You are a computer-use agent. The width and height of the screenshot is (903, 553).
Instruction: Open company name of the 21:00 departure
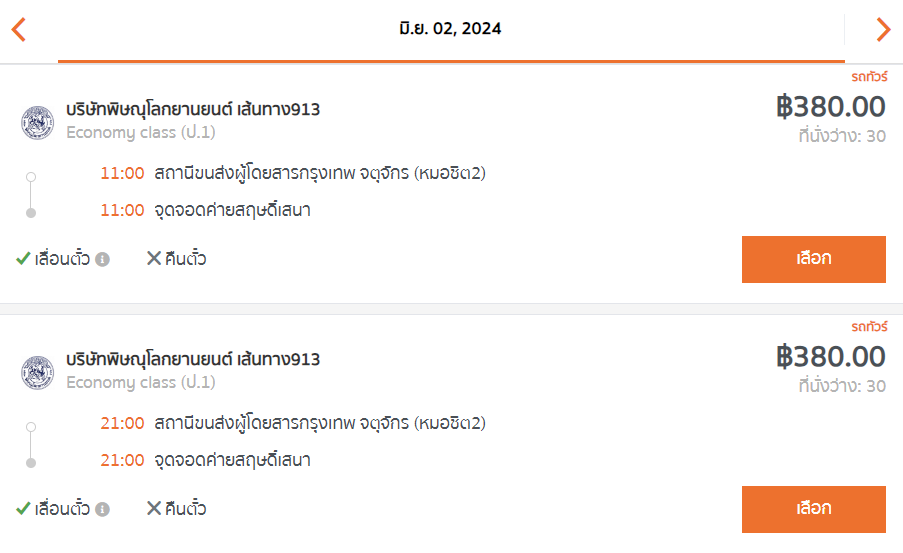pos(193,359)
